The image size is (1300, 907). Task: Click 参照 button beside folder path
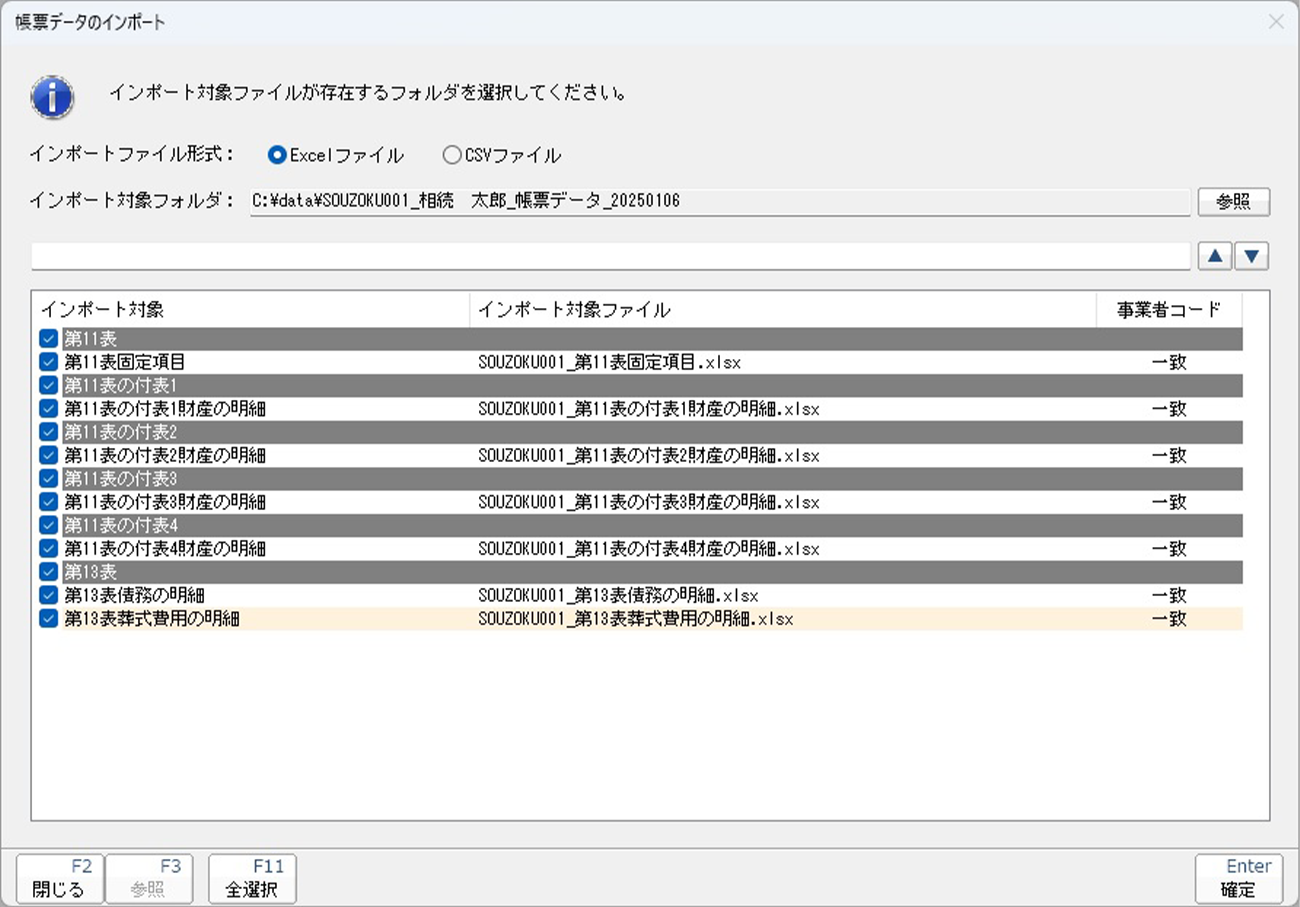1233,201
